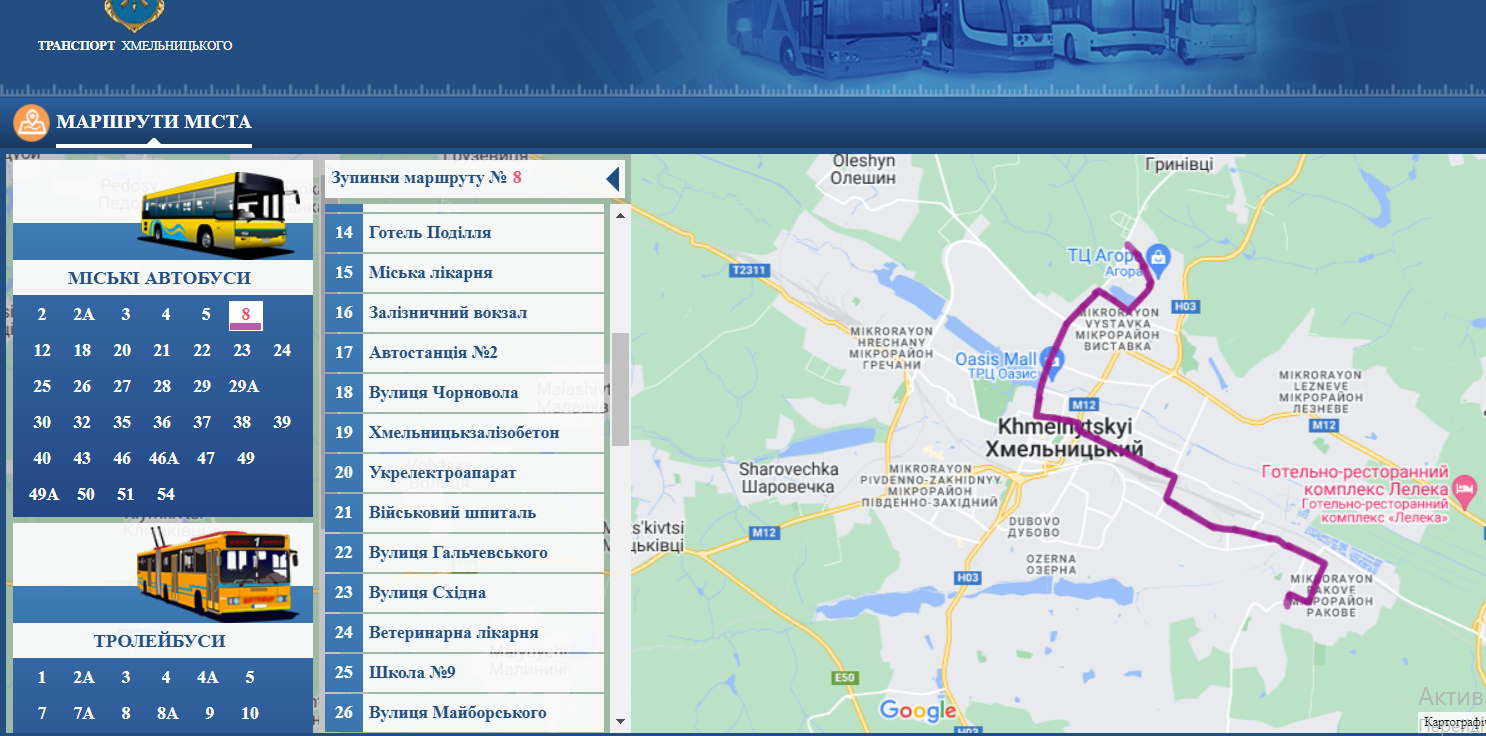
Task: Click the ТЦ Агора shopping marker on map
Action: pos(1158,256)
